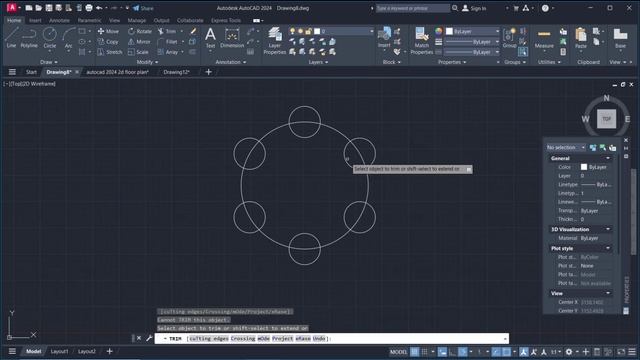
Task: Click the Dimension tool
Action: tap(232, 38)
